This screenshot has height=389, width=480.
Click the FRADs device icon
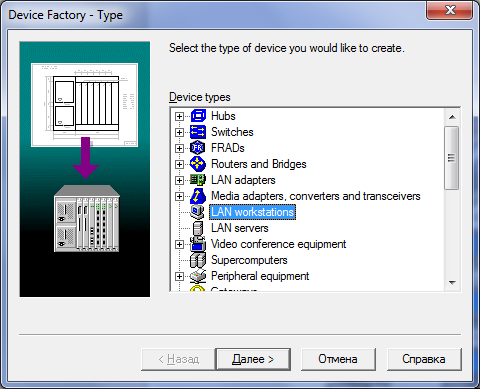198,148
